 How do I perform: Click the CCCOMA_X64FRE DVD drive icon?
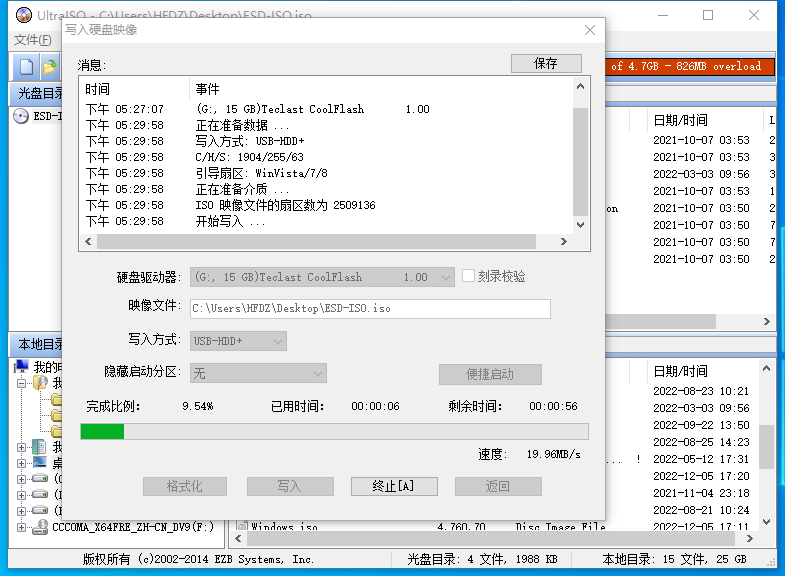40,527
